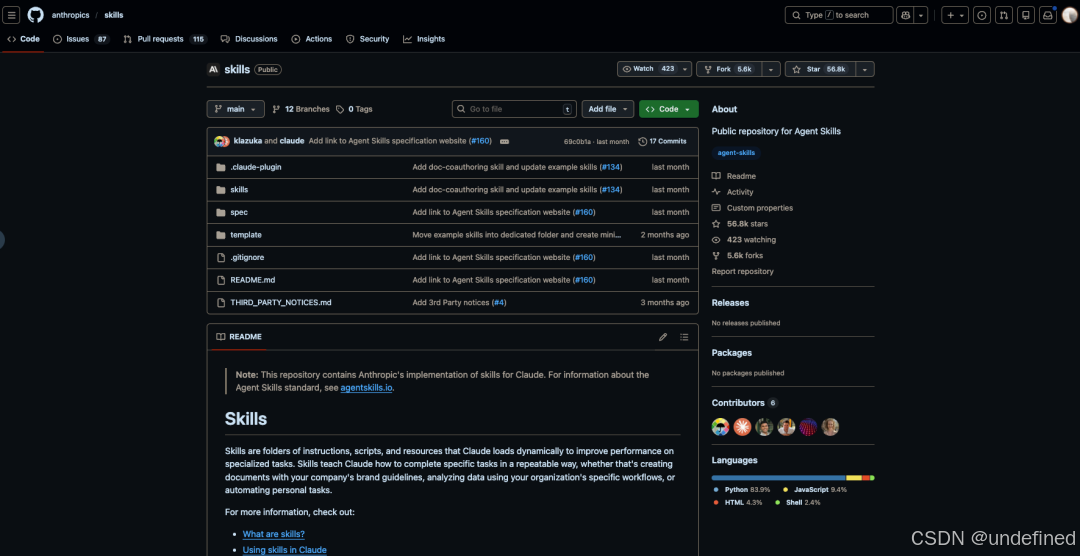Click the orange Claude contributor avatar
Viewport: 1080px width, 556px height.
742,426
